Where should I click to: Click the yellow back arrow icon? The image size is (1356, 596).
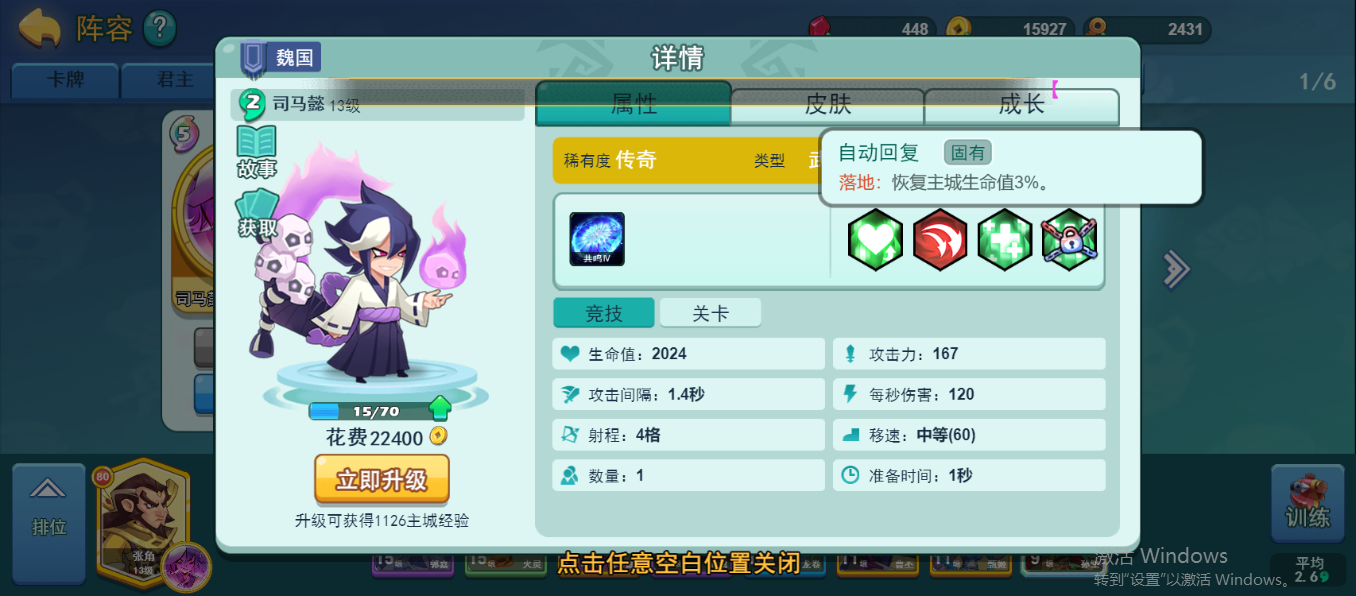coord(40,28)
